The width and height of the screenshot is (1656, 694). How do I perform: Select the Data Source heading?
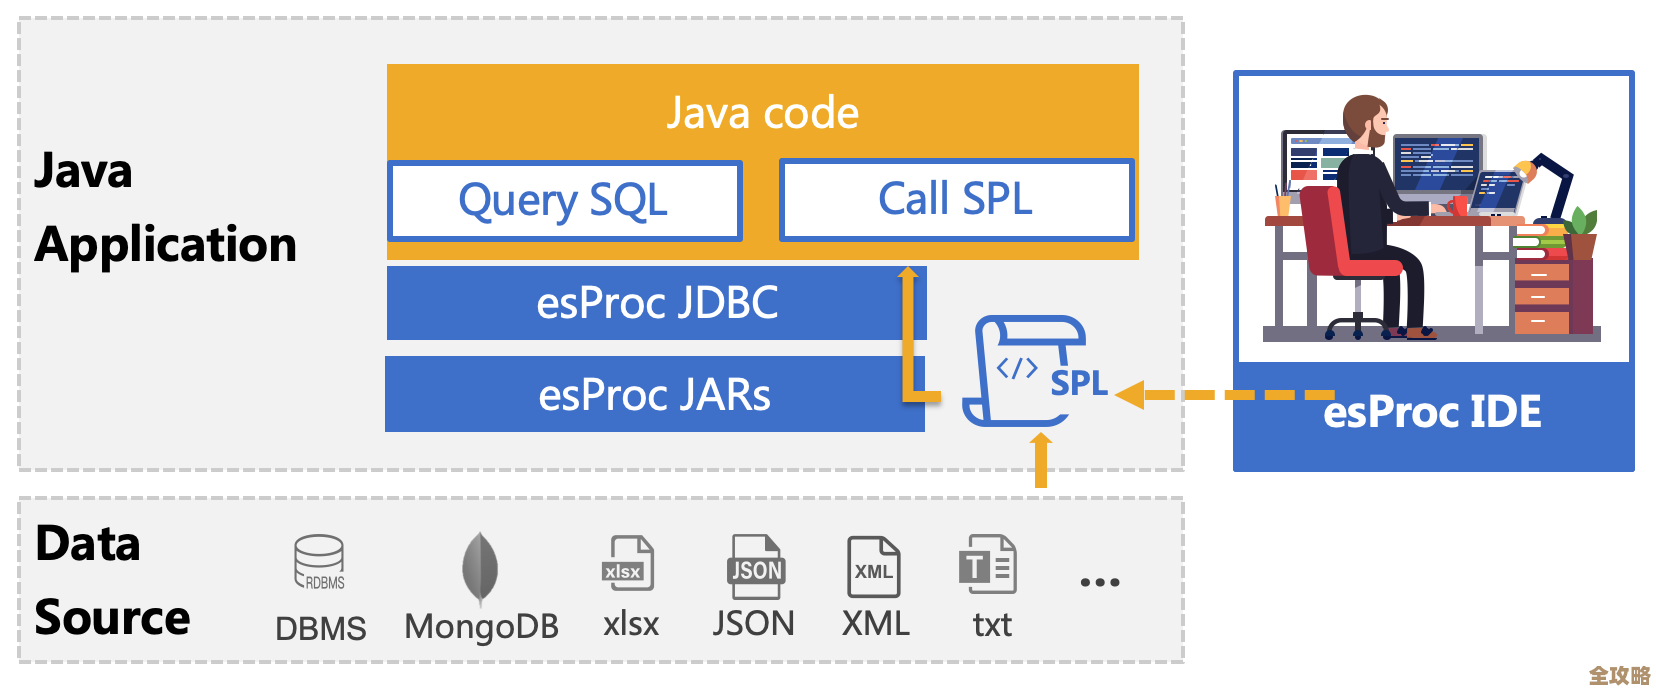coord(112,580)
